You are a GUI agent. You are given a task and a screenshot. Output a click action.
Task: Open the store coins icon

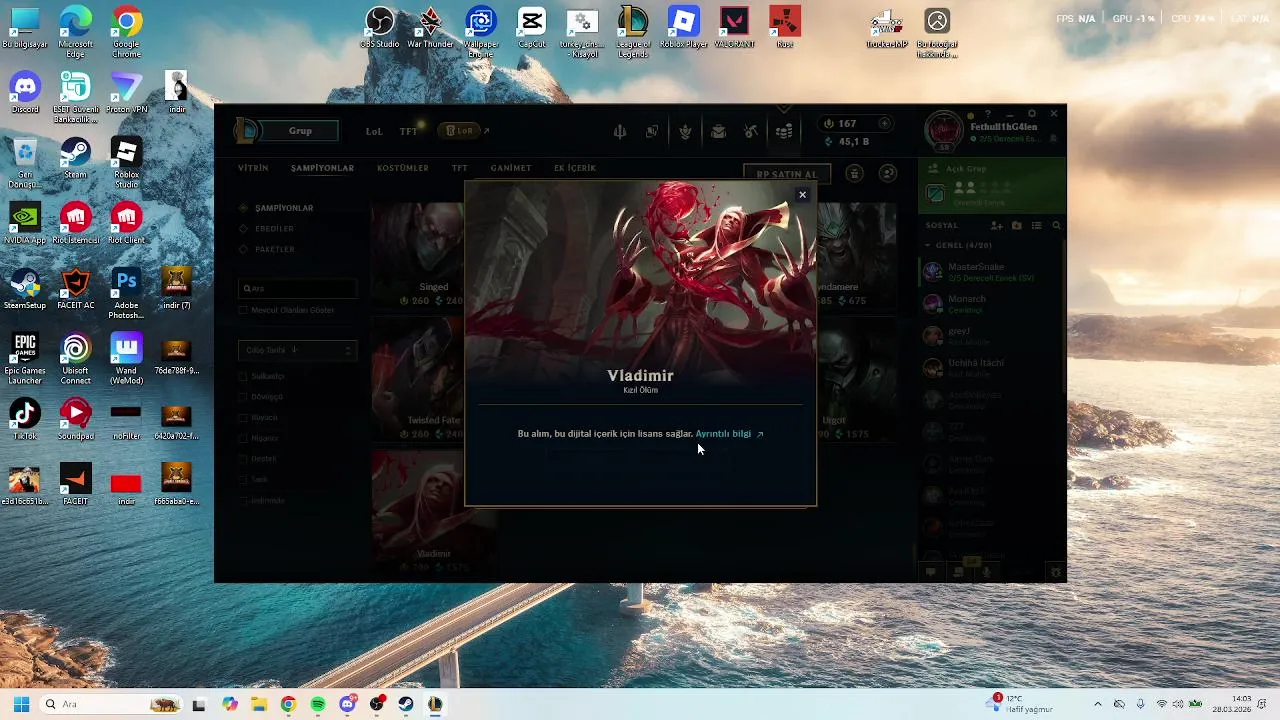click(x=784, y=131)
